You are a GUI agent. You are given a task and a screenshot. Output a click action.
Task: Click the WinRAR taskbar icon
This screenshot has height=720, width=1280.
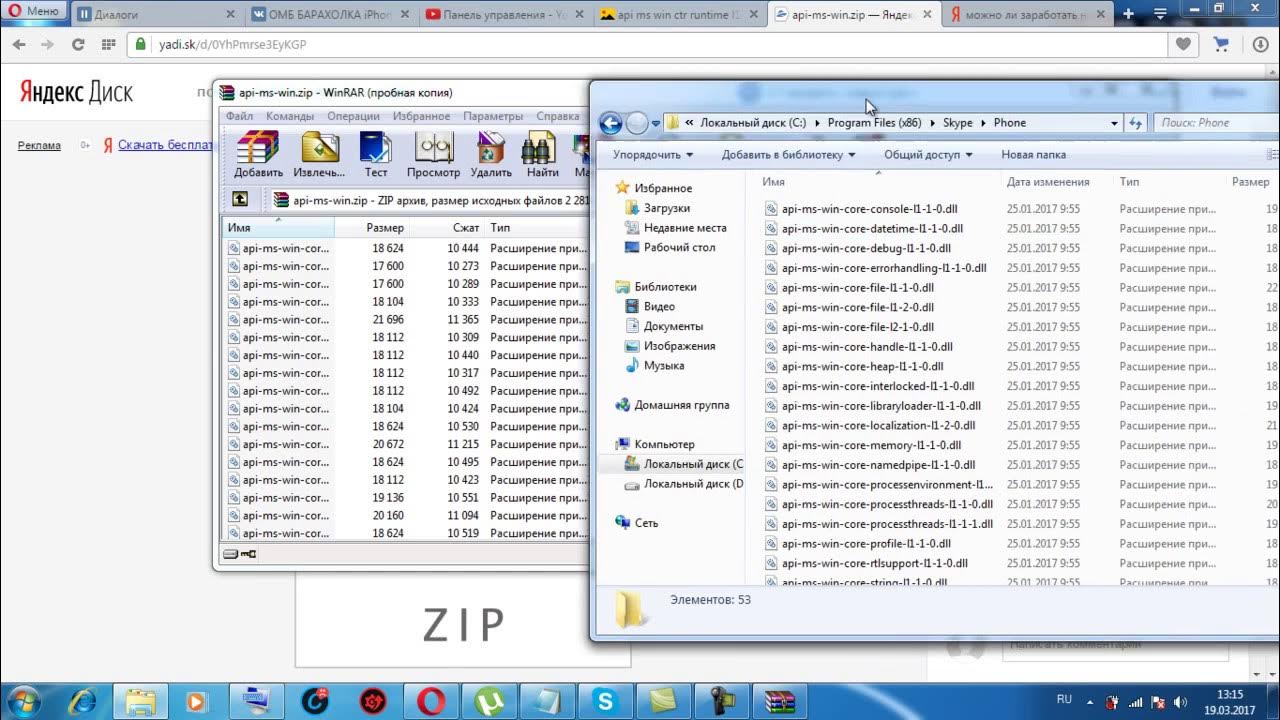779,701
